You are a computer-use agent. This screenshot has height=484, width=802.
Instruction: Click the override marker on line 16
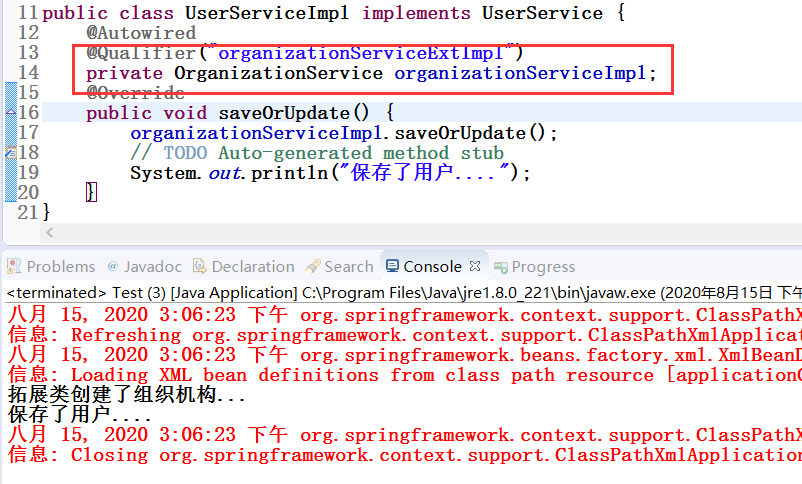11,112
